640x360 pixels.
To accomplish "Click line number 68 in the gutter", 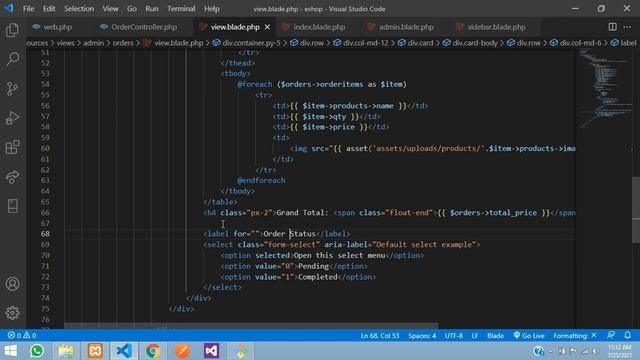I will click(x=45, y=234).
